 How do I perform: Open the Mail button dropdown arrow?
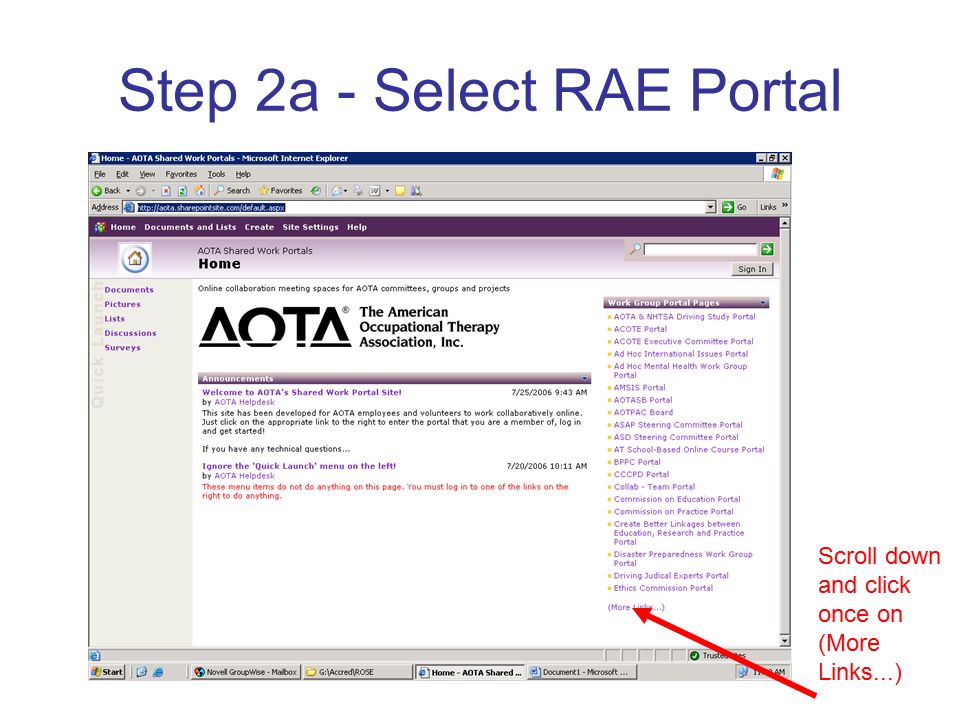(x=345, y=190)
